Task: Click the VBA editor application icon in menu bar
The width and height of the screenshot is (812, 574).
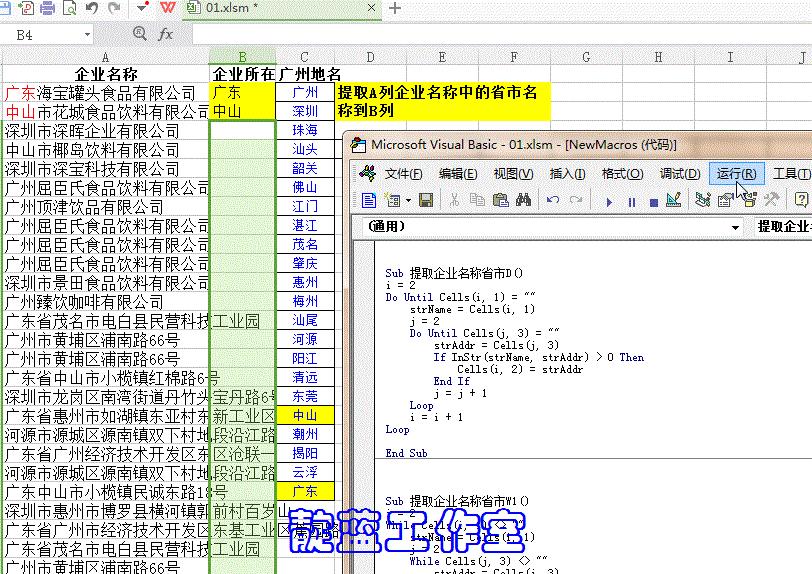Action: point(367,174)
